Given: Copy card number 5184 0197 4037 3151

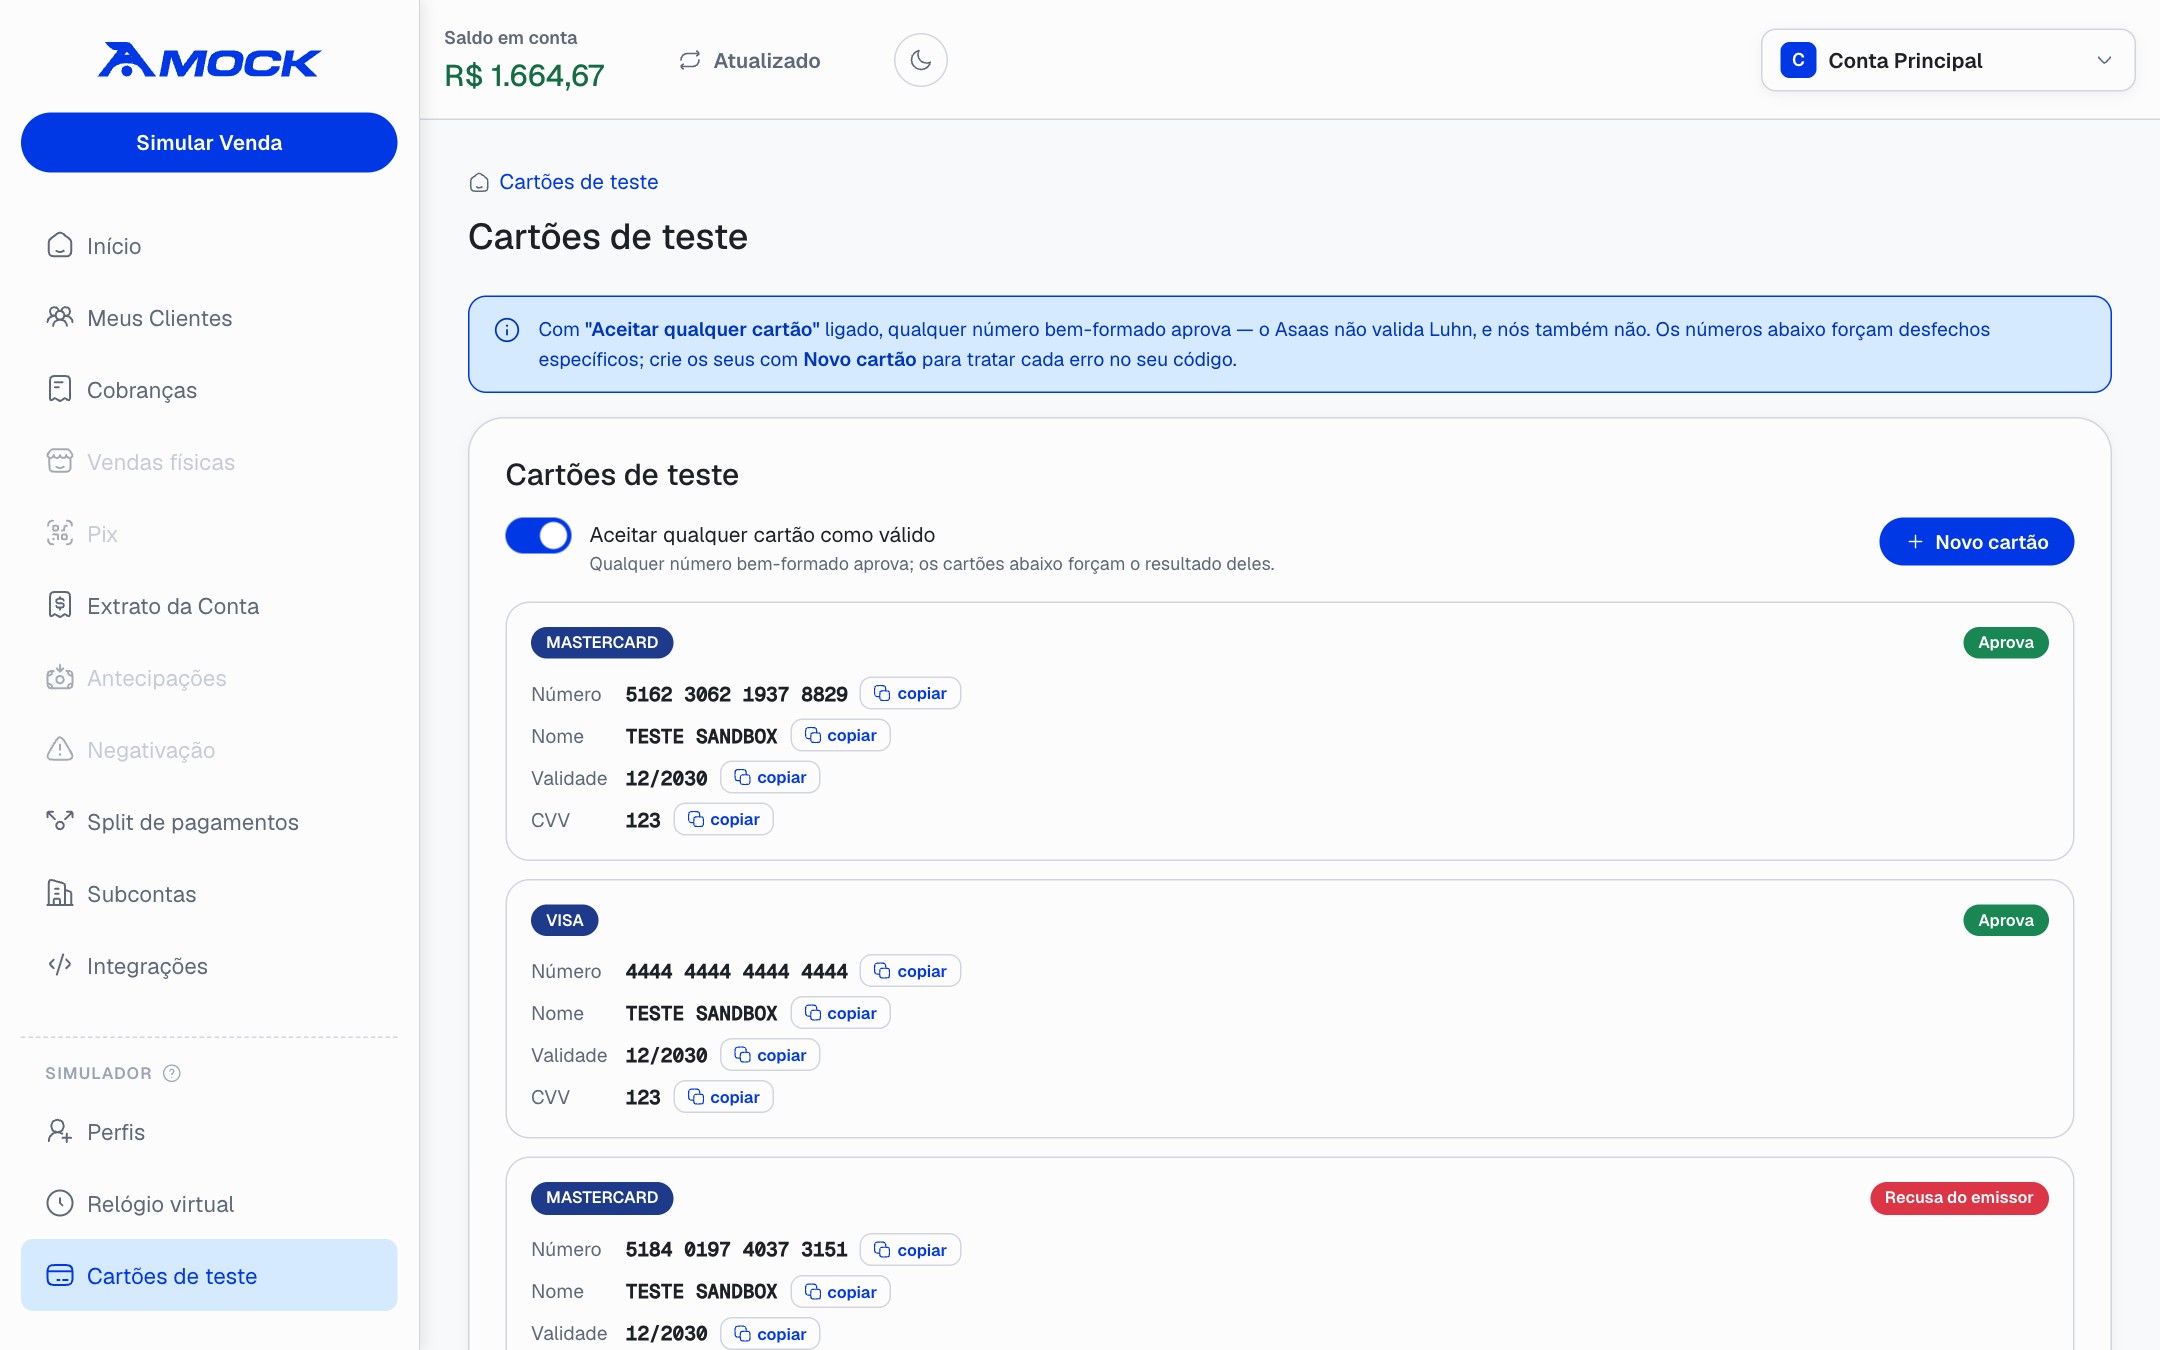Looking at the screenshot, I should tap(910, 1250).
